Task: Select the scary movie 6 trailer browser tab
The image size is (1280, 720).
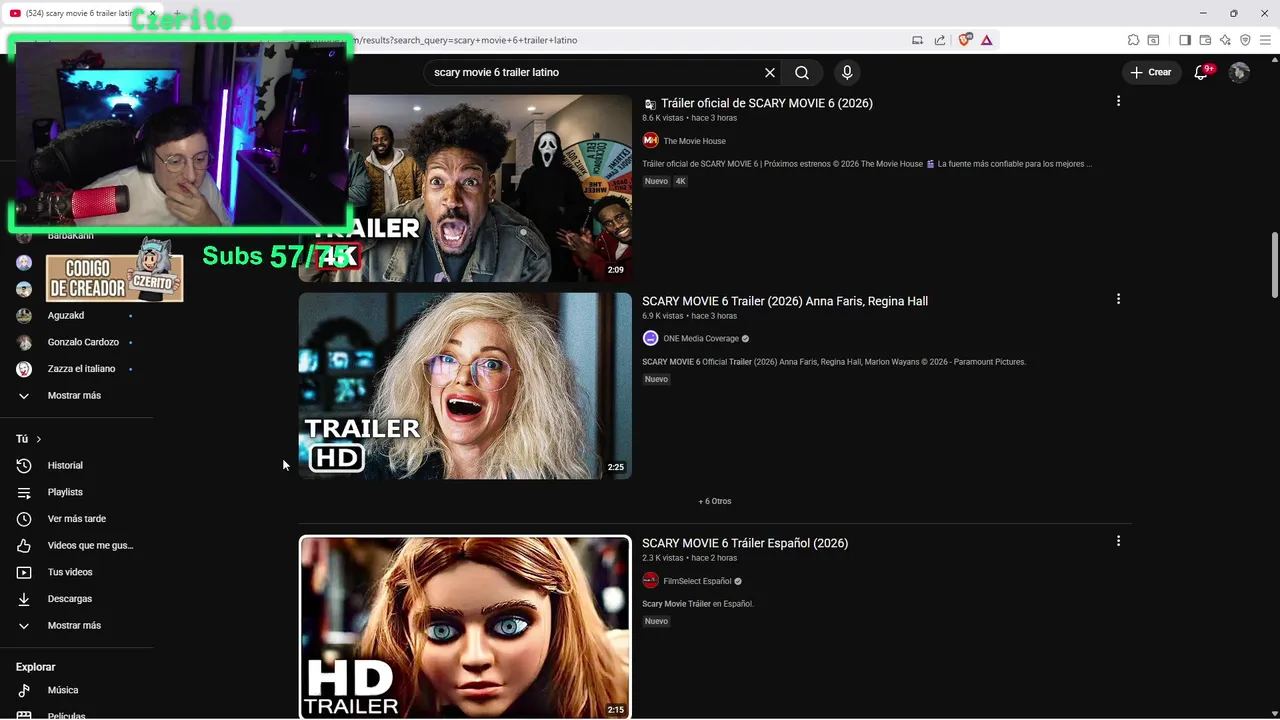Action: [x=80, y=13]
